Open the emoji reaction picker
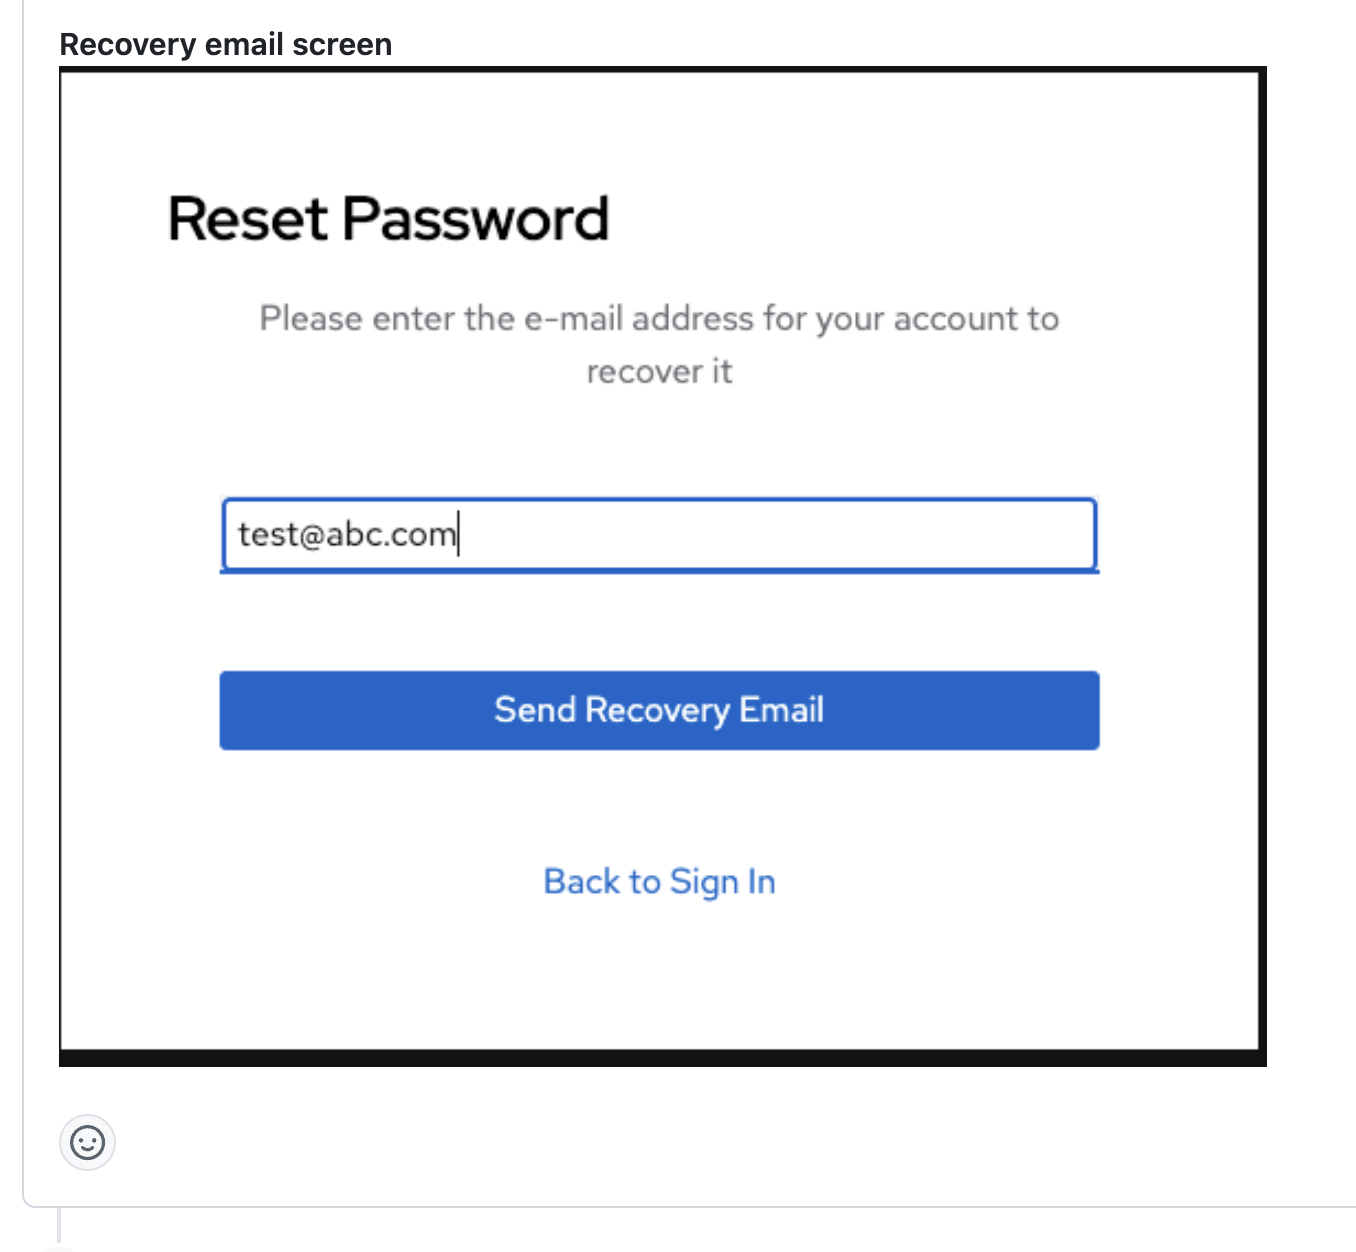Image resolution: width=1356 pixels, height=1252 pixels. tap(88, 1142)
